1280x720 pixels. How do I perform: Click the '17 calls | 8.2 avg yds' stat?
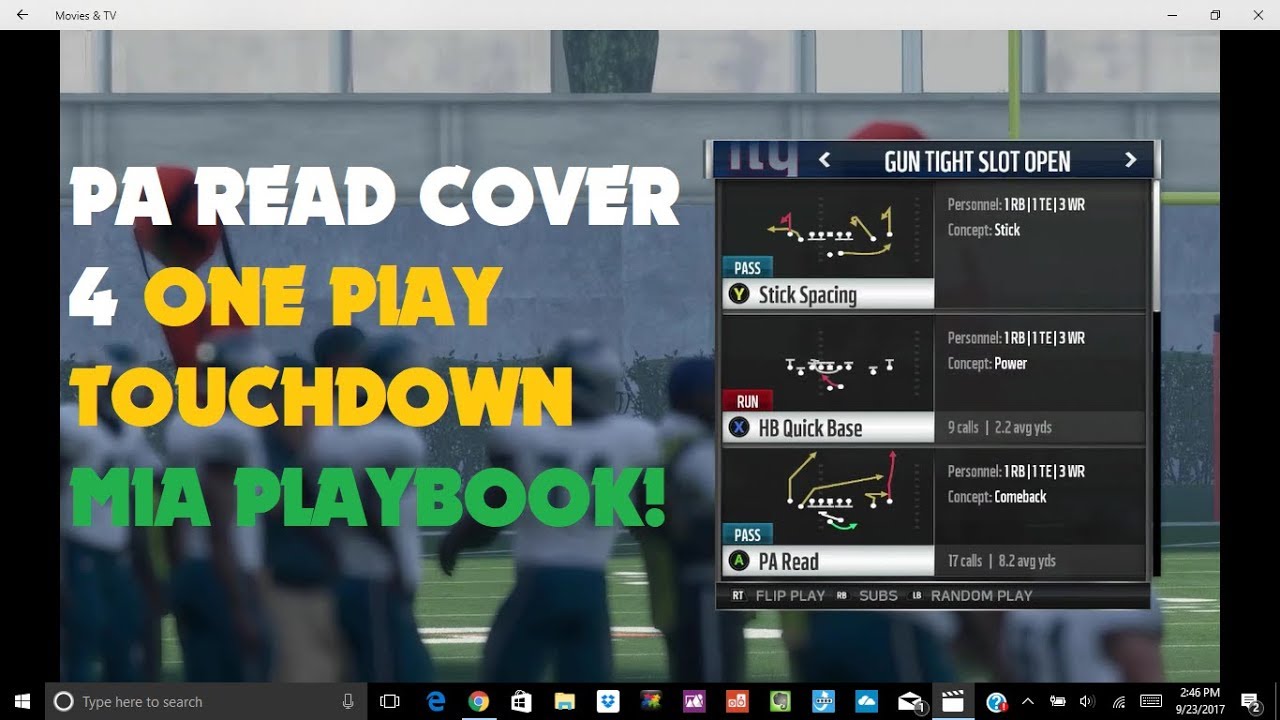(x=1001, y=561)
